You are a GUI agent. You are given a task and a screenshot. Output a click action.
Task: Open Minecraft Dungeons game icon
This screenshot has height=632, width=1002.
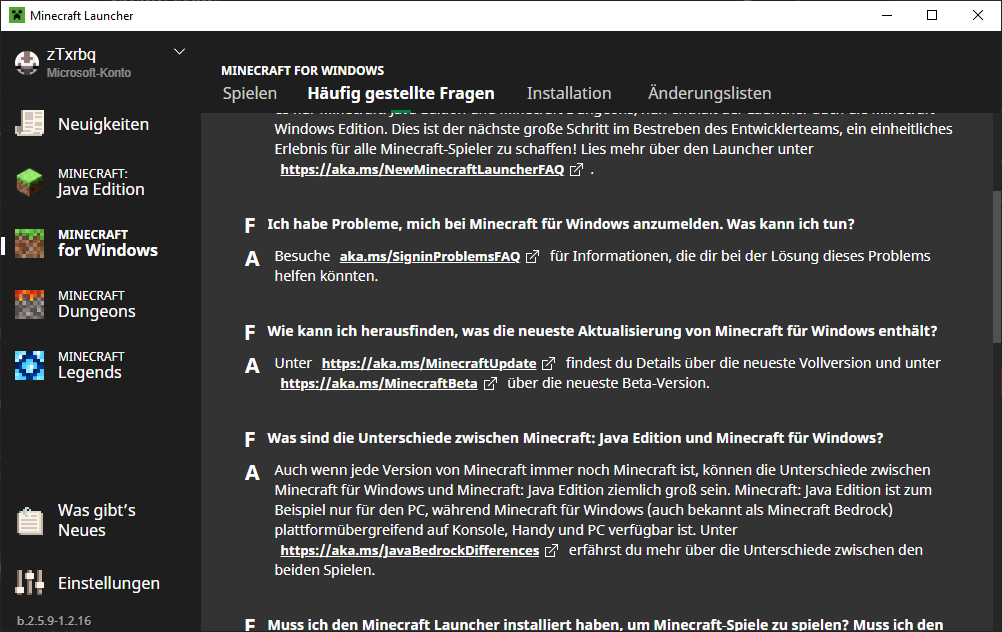click(29, 304)
